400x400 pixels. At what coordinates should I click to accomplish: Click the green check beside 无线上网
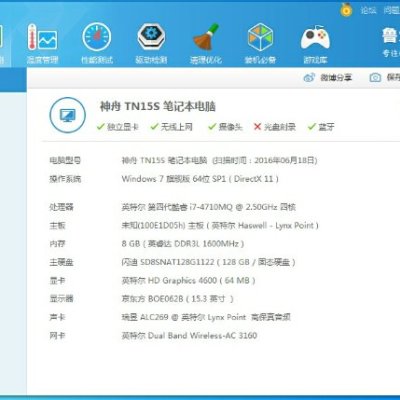point(154,127)
